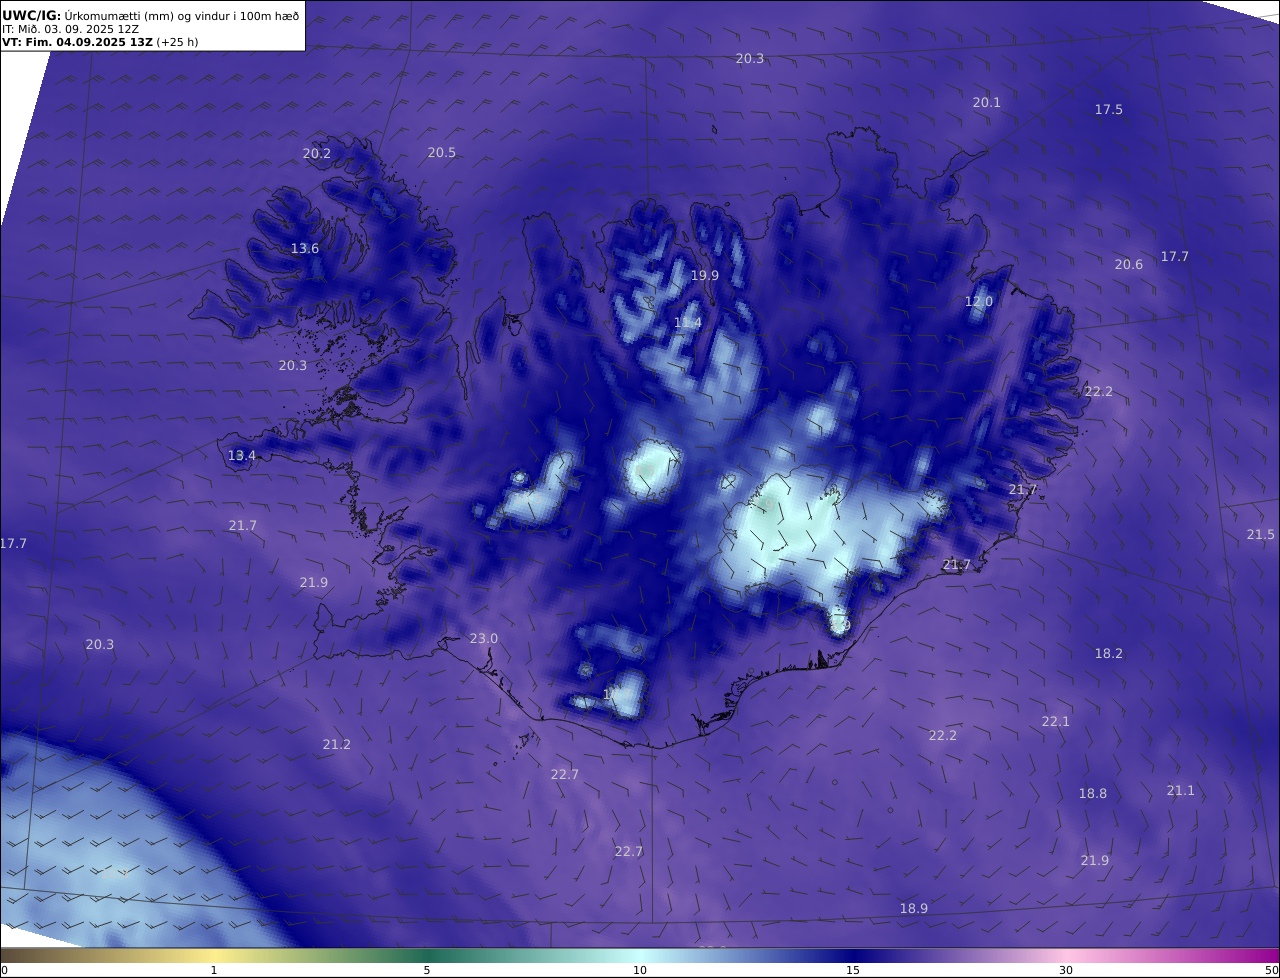1280x978 pixels.
Task: Click the 12.0 value on the map
Action: [x=979, y=301]
